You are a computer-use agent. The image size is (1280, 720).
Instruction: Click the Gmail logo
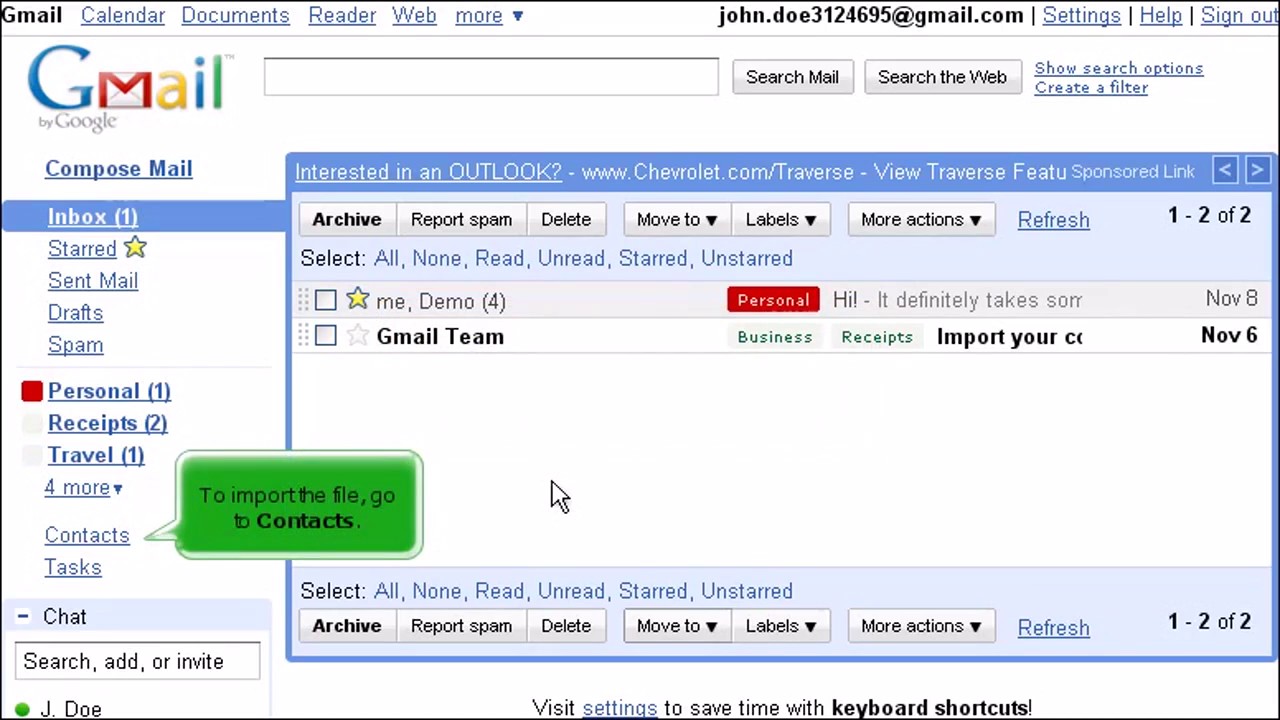(128, 88)
